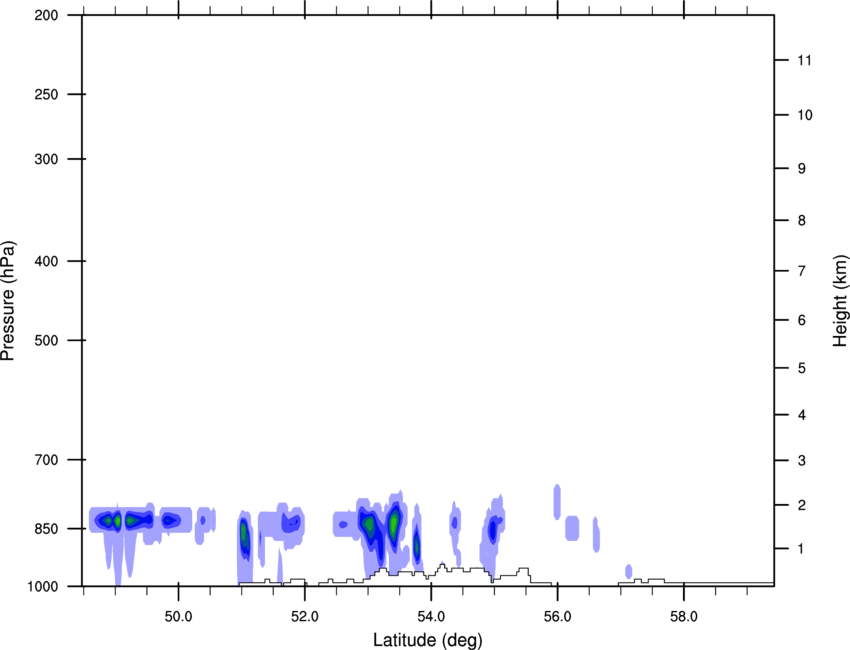Click the 50.0 latitude tick label
Viewport: 850px width, 650px height.
click(178, 617)
